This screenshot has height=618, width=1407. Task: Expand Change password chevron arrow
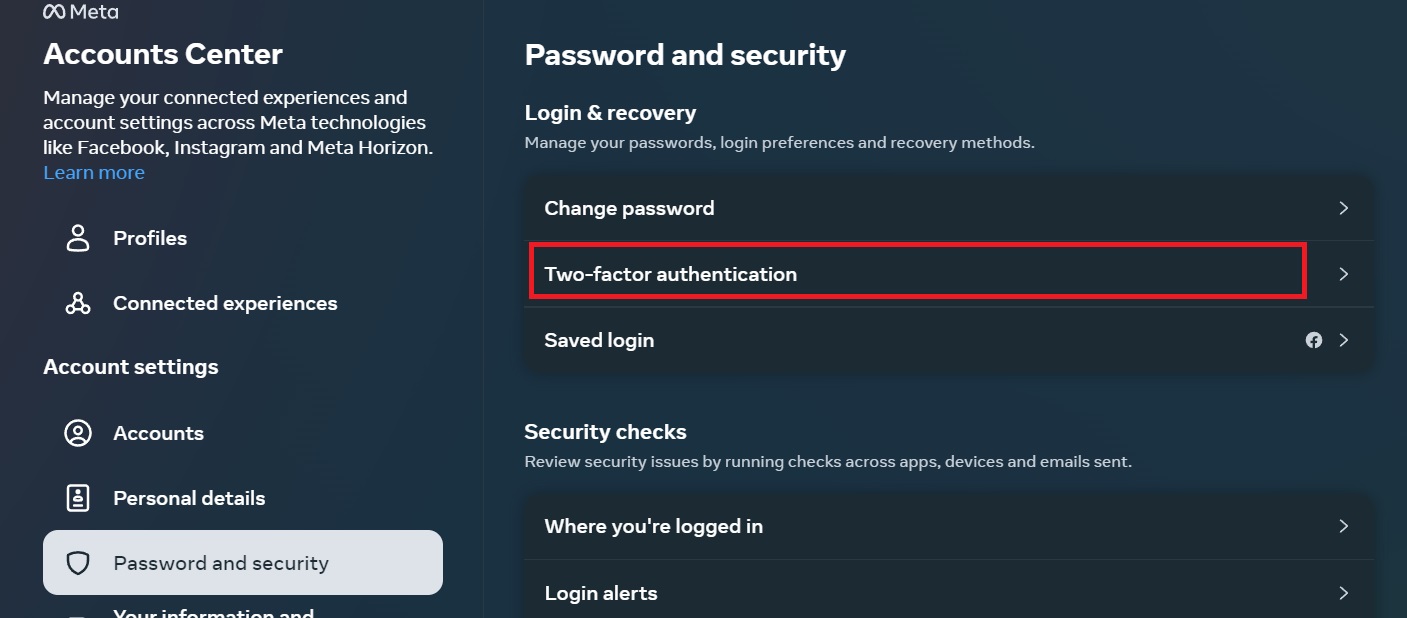1344,208
